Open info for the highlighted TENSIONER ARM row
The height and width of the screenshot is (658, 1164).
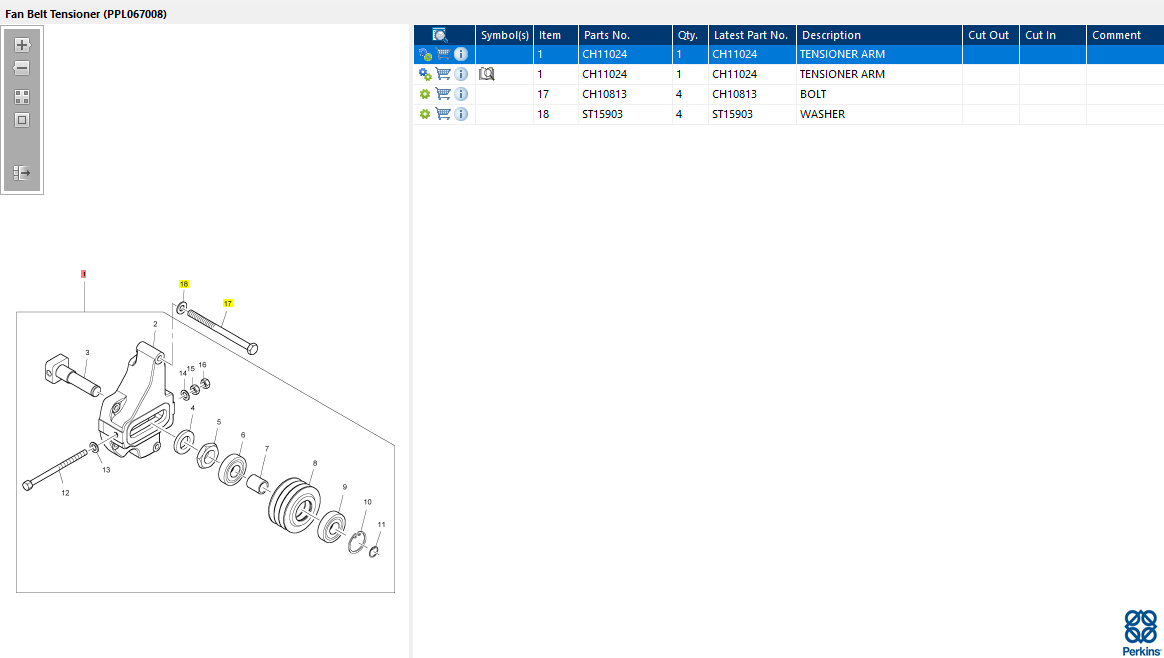tap(461, 54)
